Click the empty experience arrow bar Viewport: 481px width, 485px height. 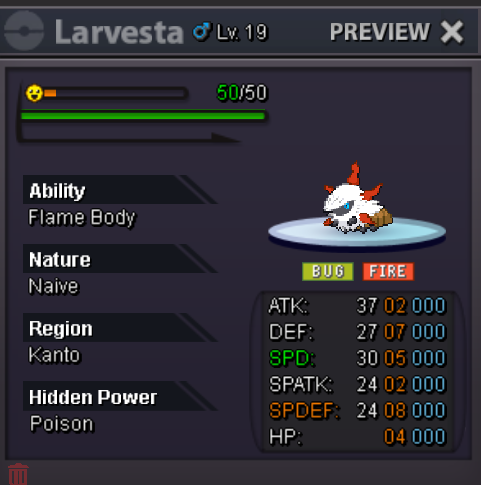[x=130, y=136]
